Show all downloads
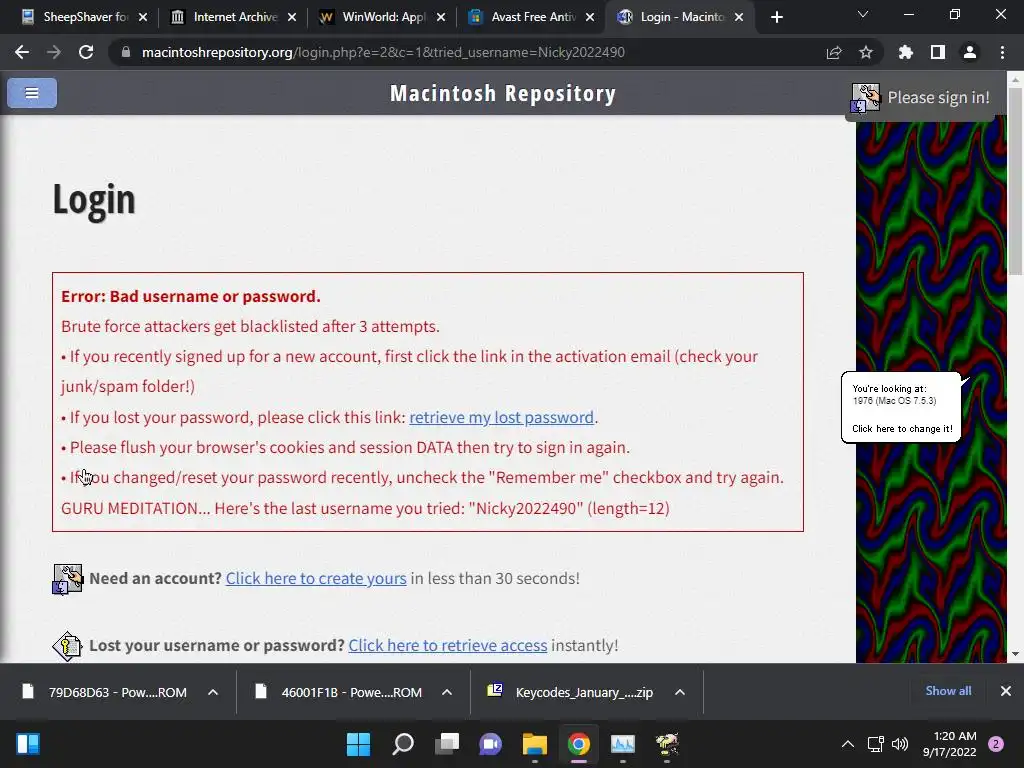This screenshot has height=768, width=1024. click(x=948, y=691)
